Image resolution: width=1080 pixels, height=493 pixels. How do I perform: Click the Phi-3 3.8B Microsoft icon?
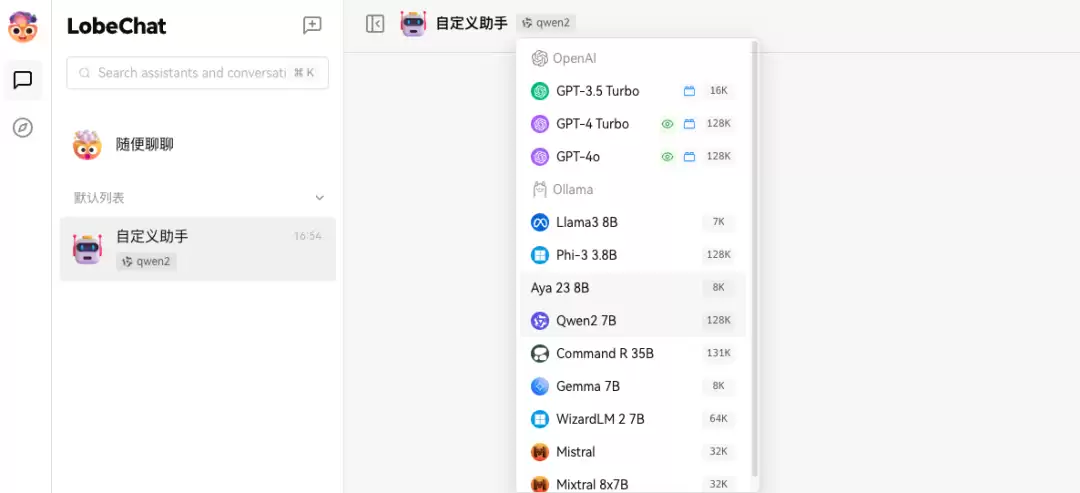tap(540, 255)
